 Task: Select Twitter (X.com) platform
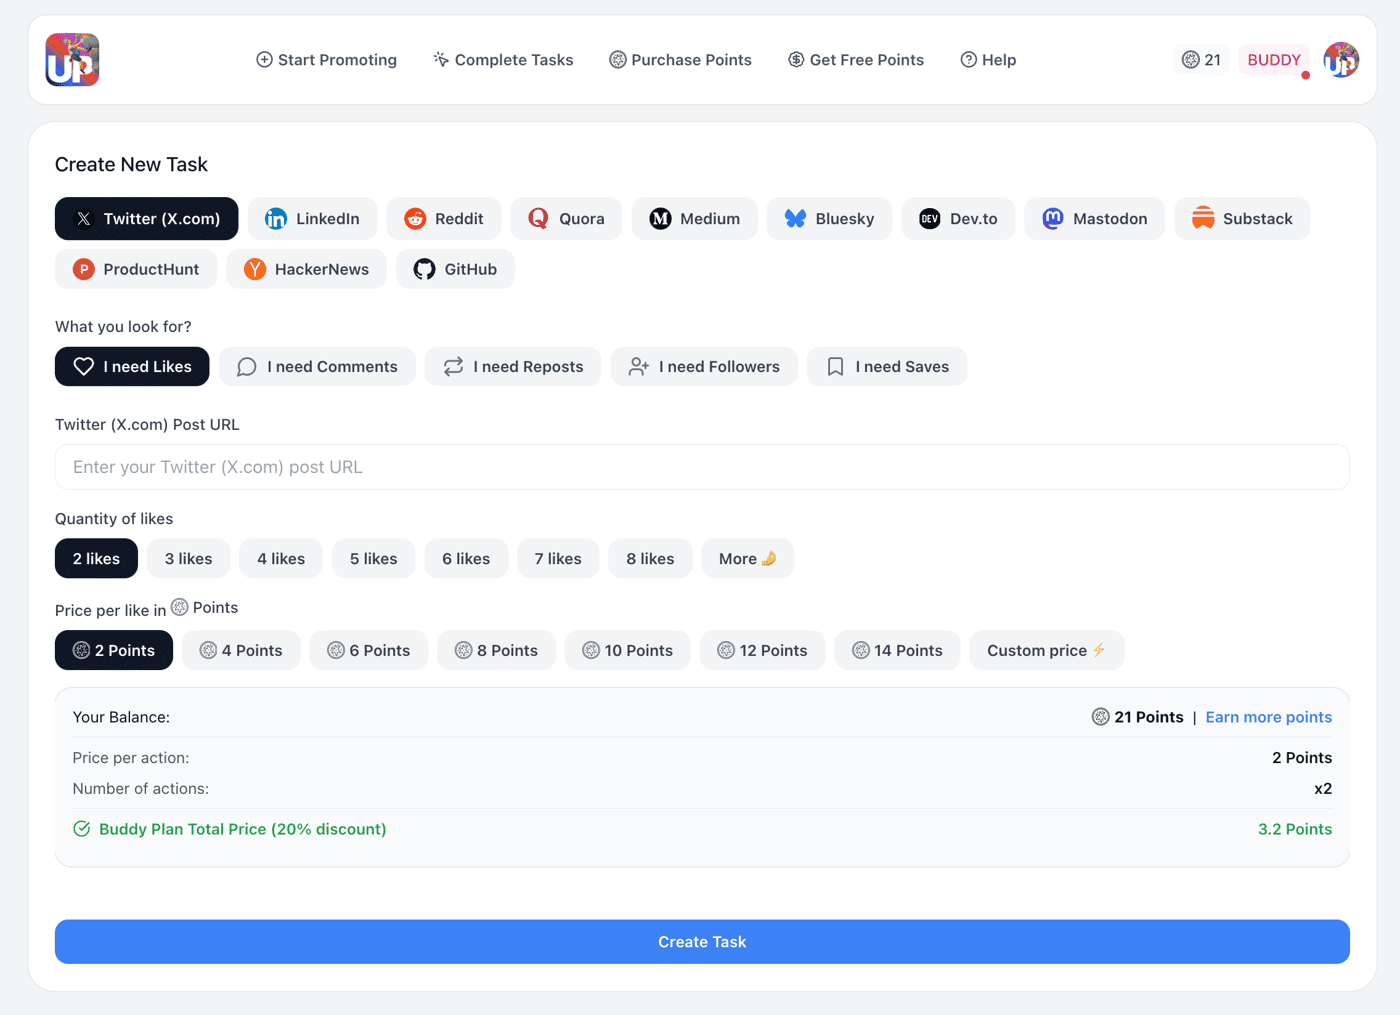click(x=146, y=219)
